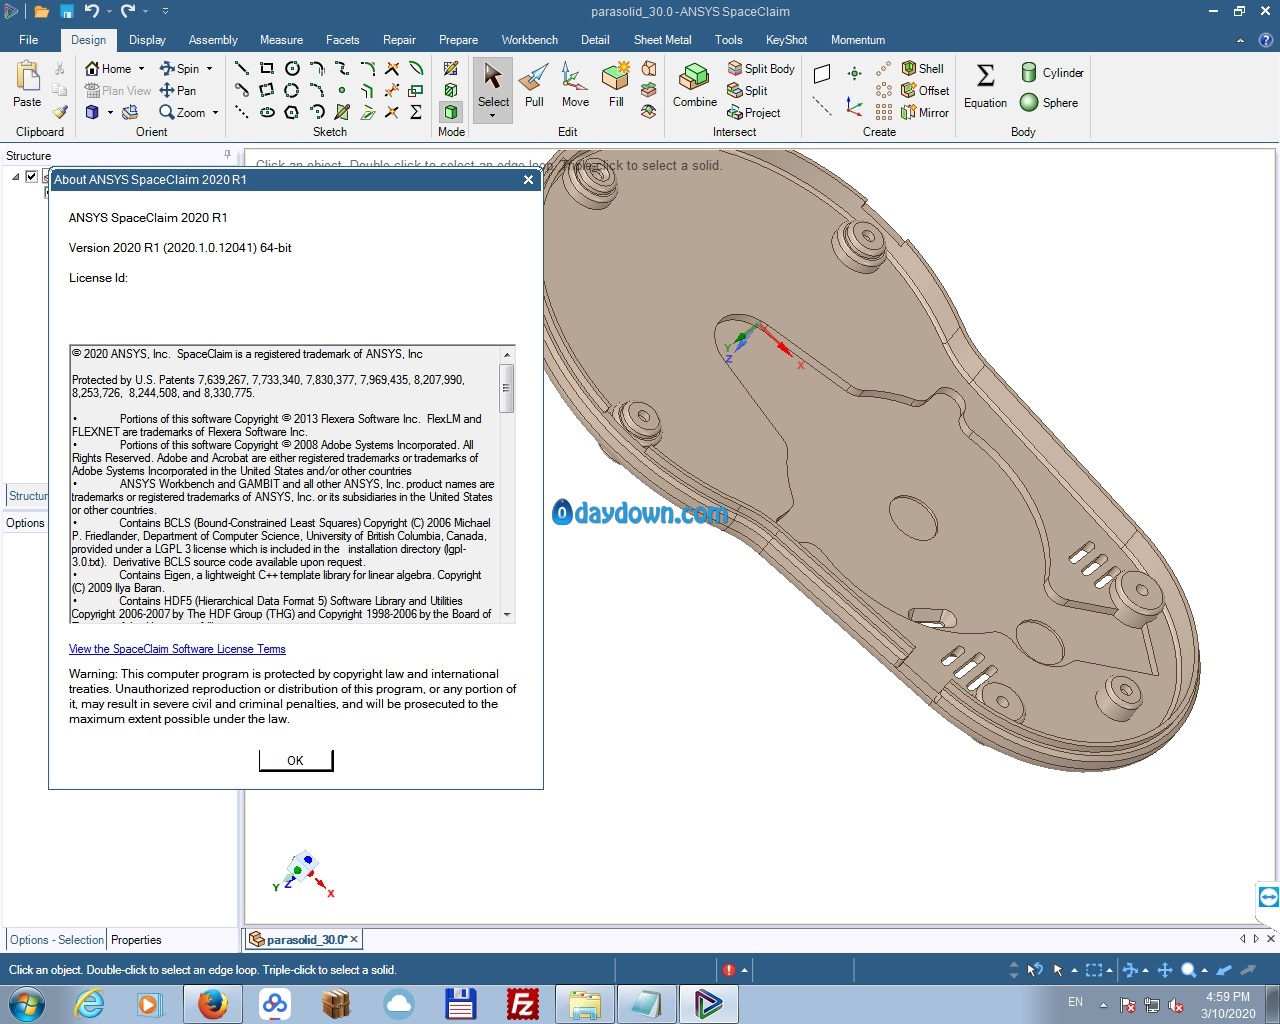Open the folder icon in title bar
This screenshot has height=1024, width=1280.
coord(41,12)
